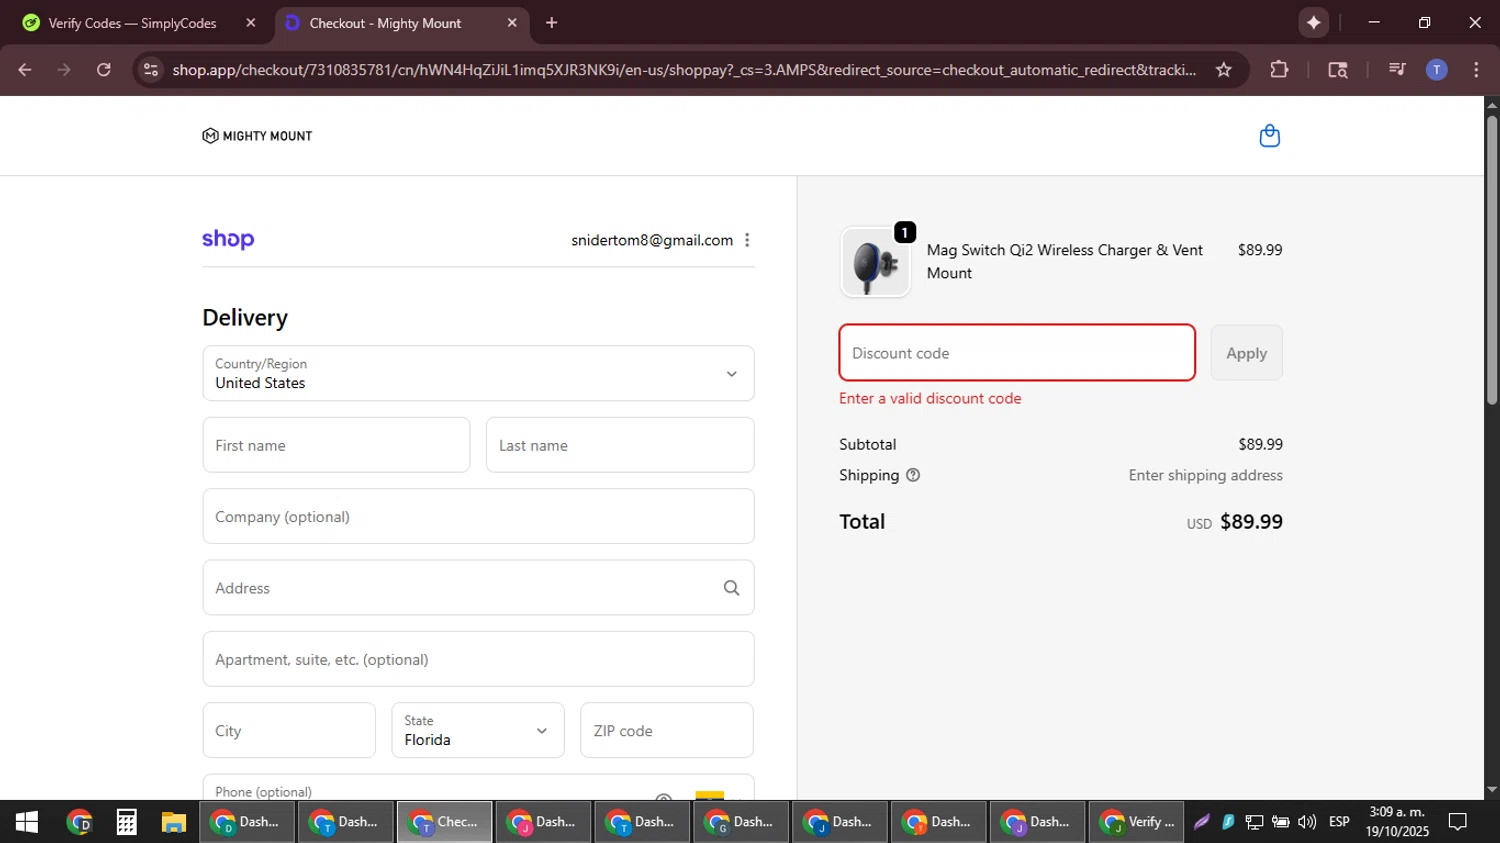The width and height of the screenshot is (1500, 843).
Task: Click the Mag Switch charger product thumbnail
Action: click(875, 262)
